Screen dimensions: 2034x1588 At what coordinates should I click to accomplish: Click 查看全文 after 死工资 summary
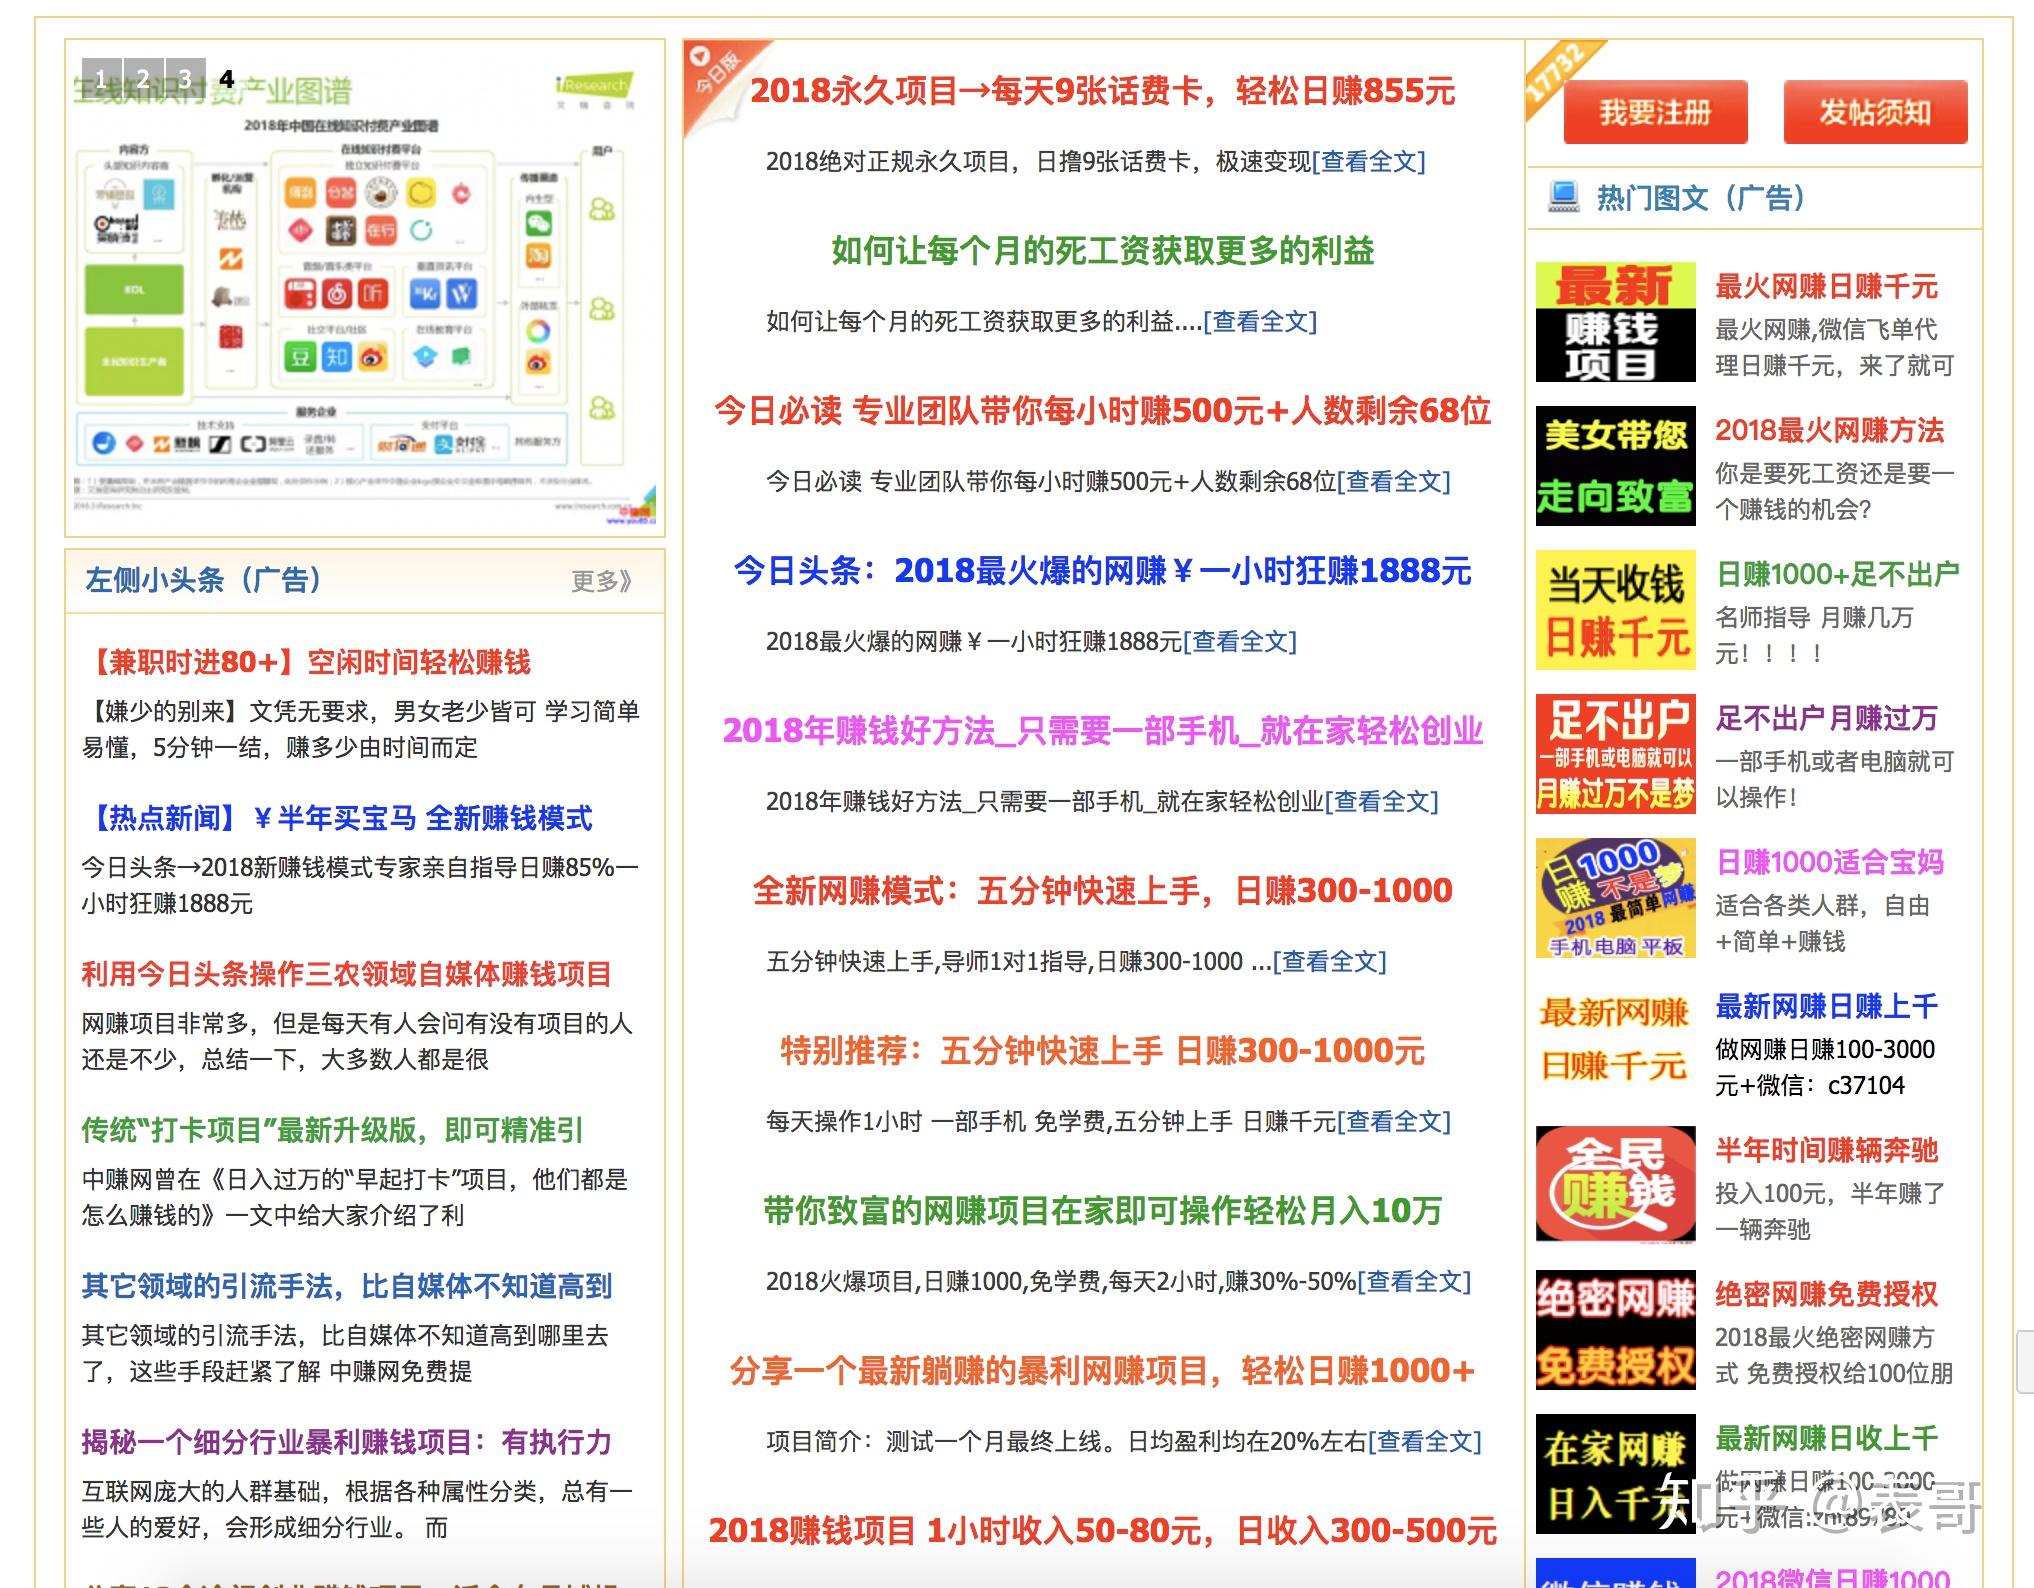[1260, 322]
